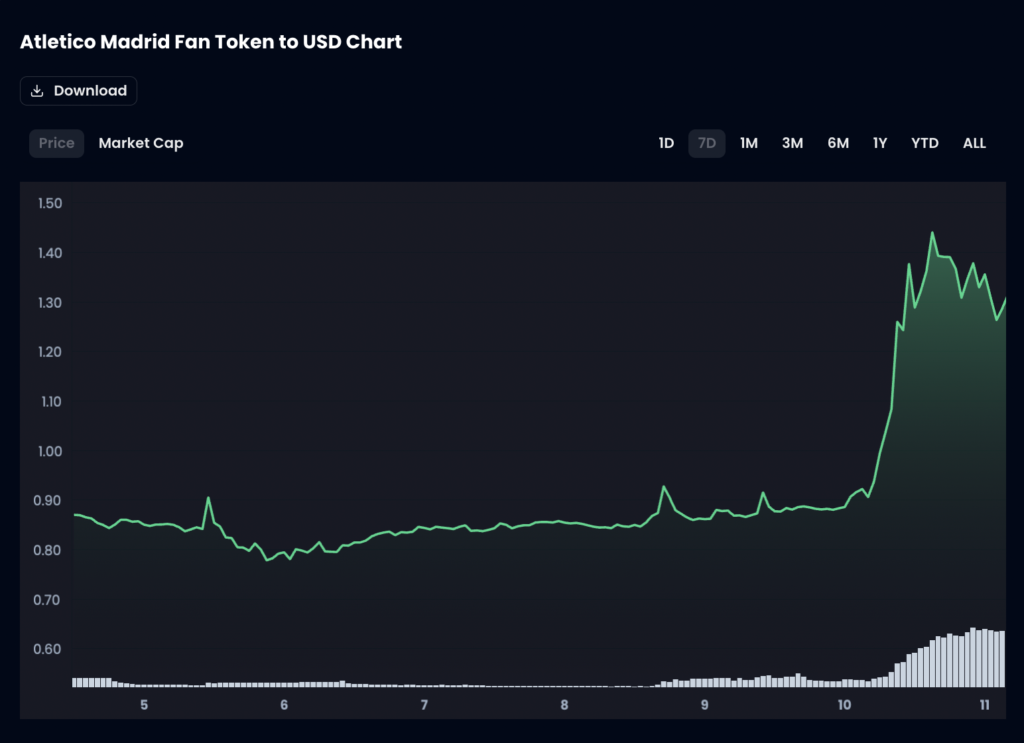
Task: Pick the YTD range option
Action: click(925, 143)
